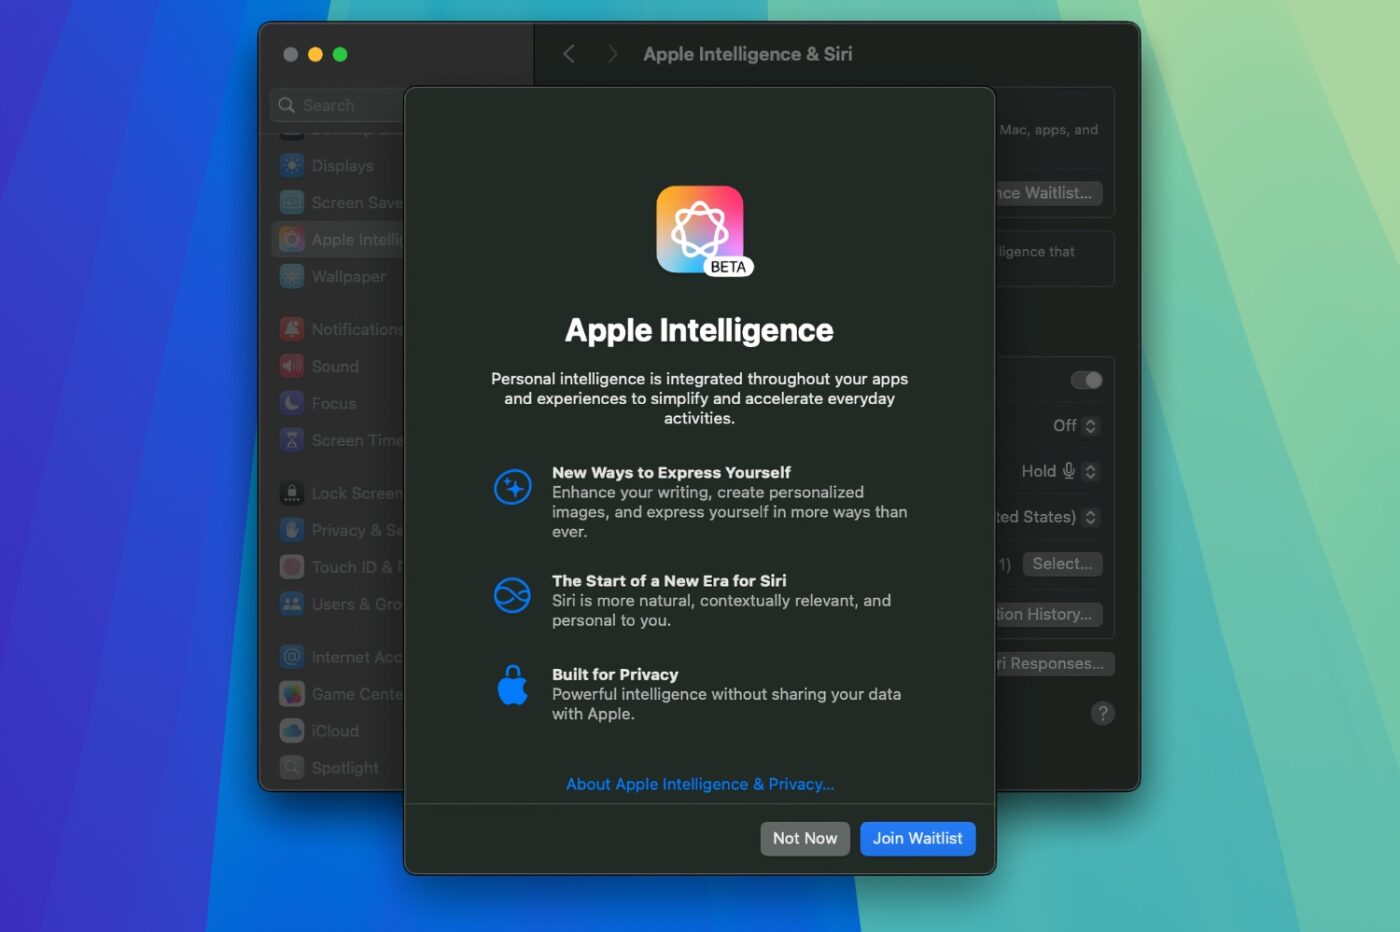Open Privacy & Security sidebar icon
Image resolution: width=1400 pixels, height=932 pixels.
(x=292, y=530)
